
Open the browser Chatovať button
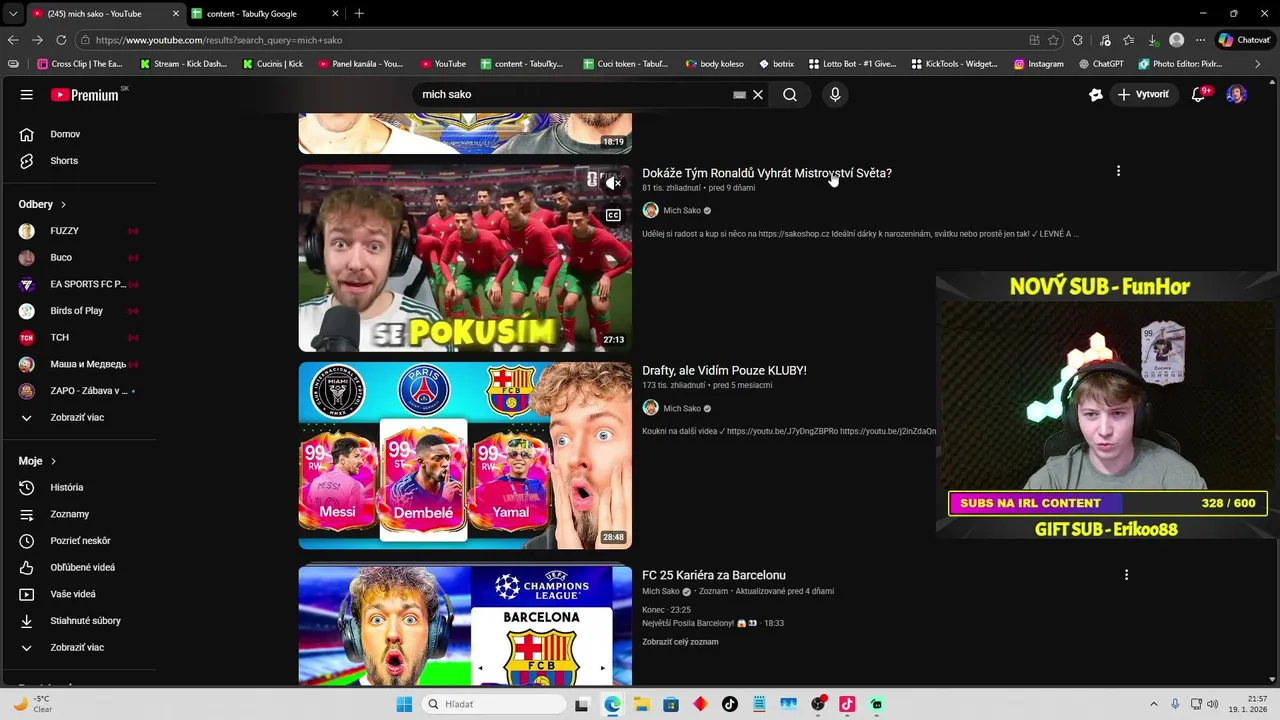click(x=1244, y=40)
